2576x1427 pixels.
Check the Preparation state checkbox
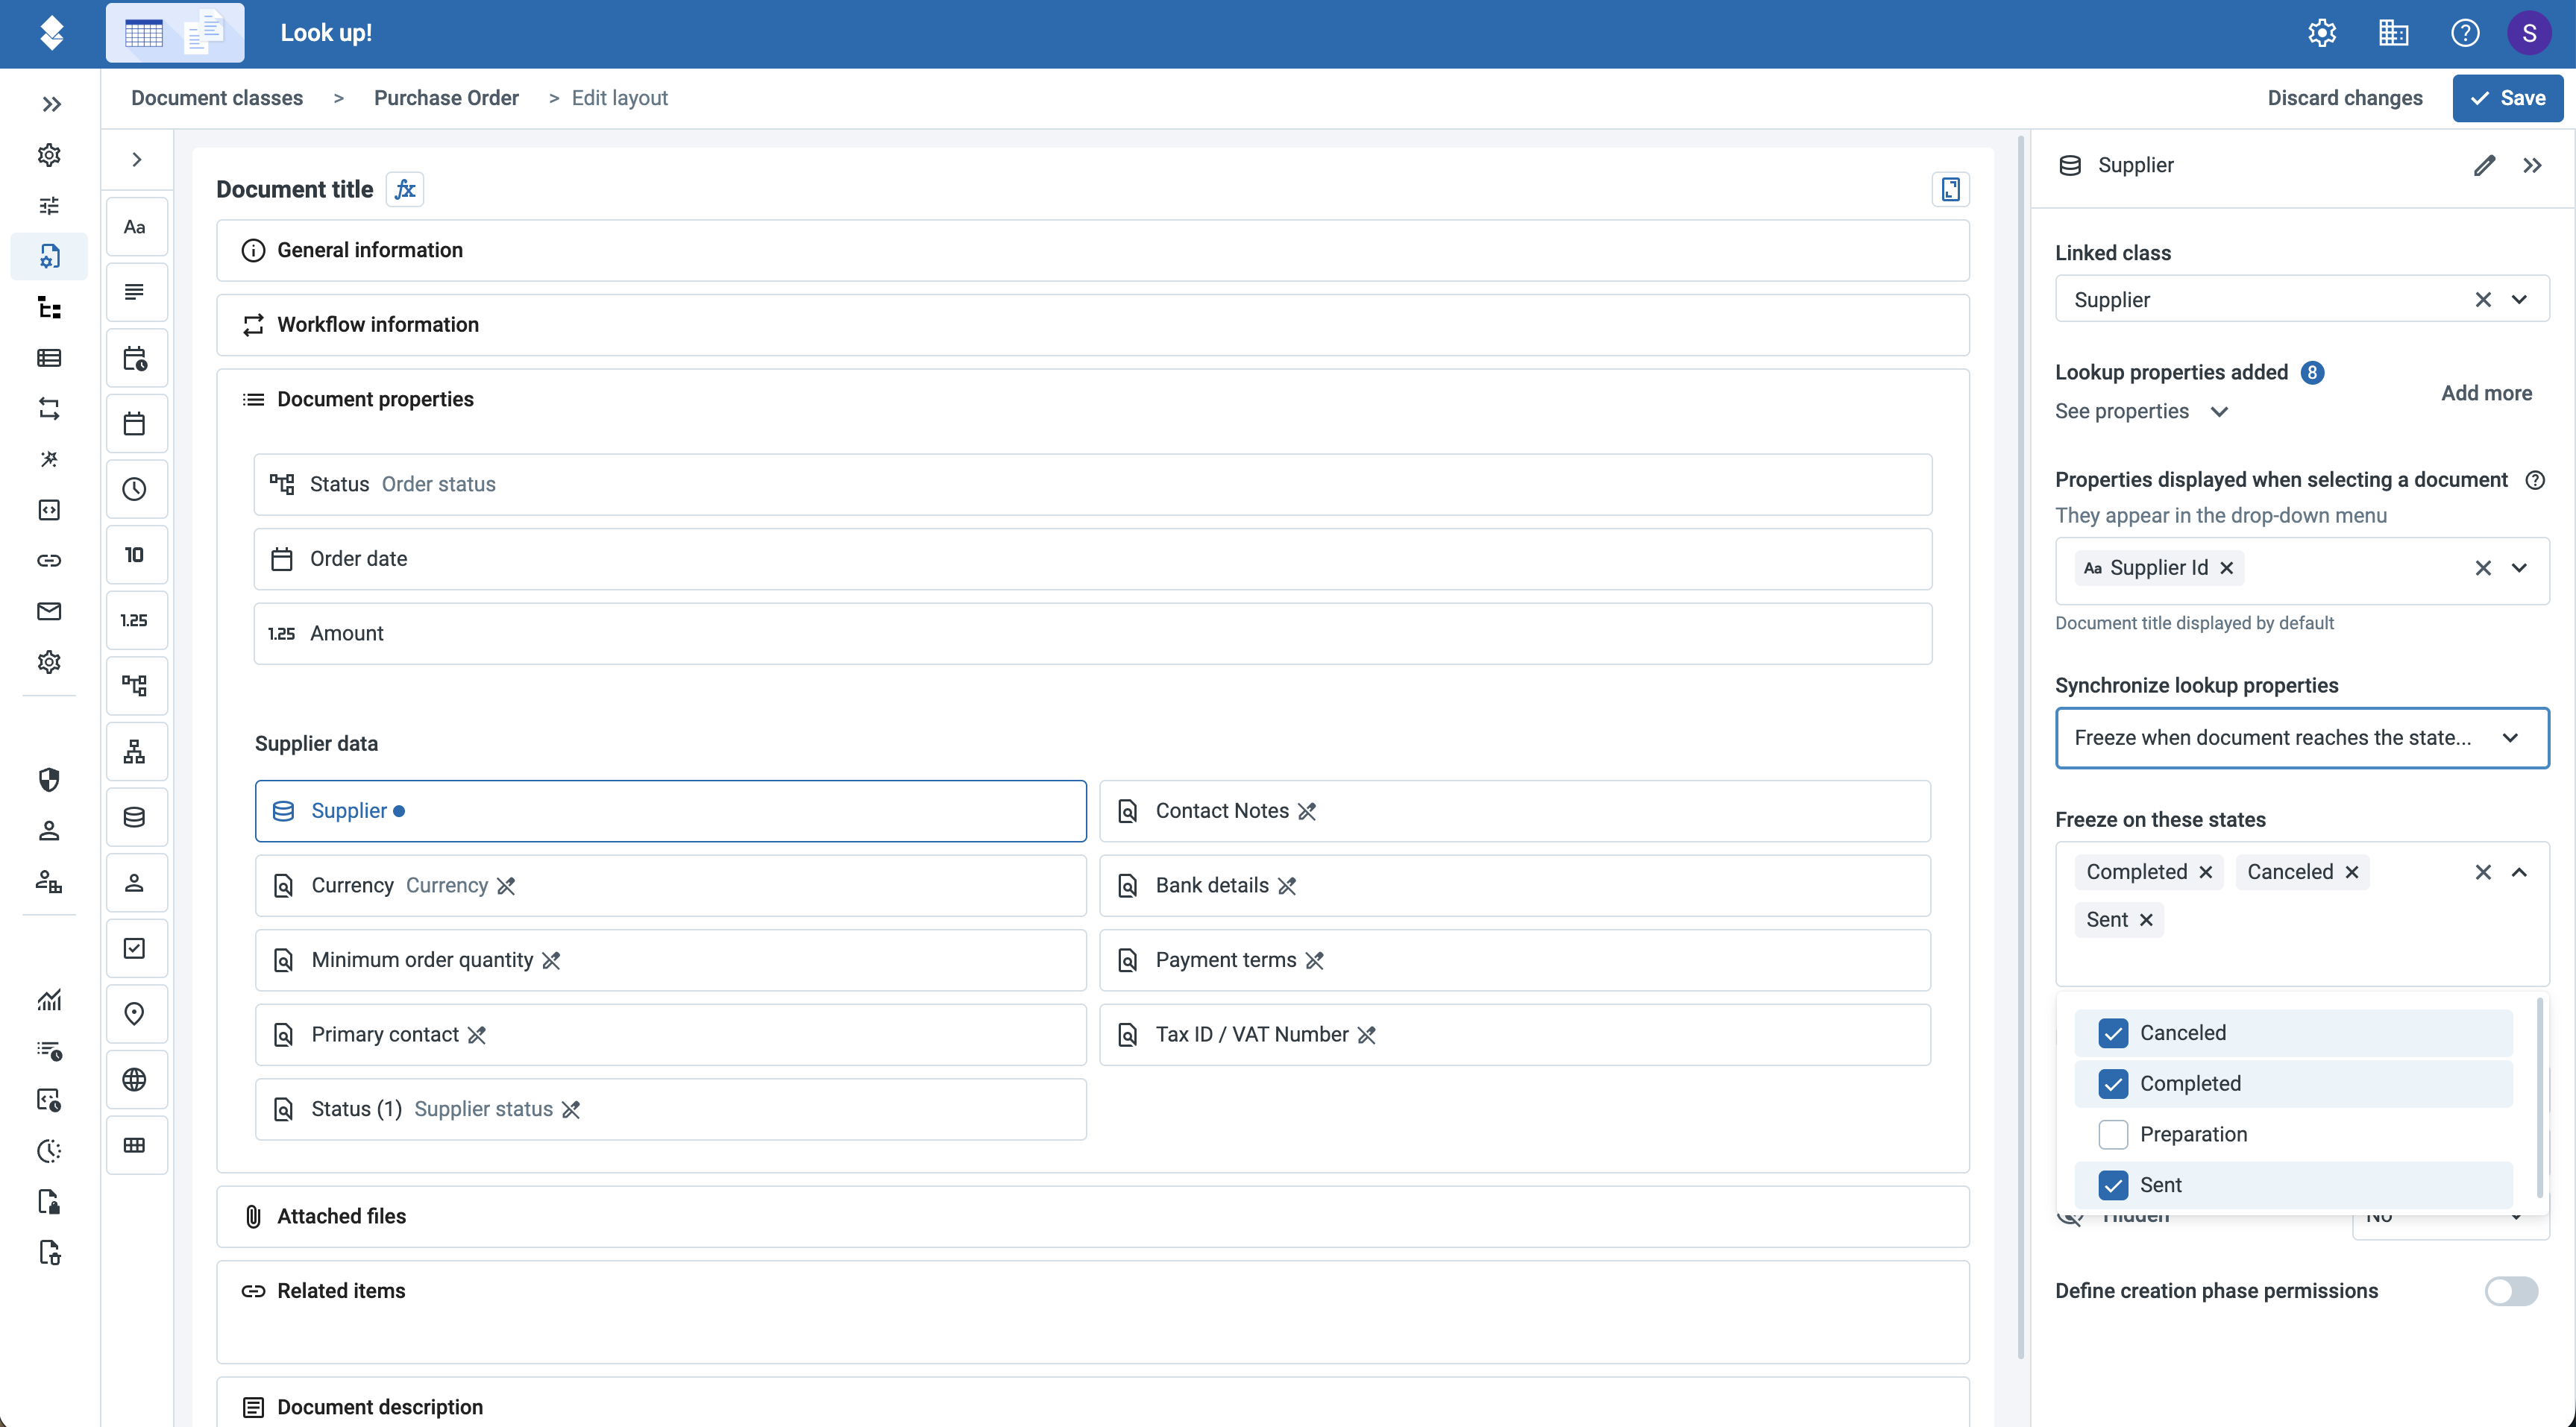(2112, 1134)
